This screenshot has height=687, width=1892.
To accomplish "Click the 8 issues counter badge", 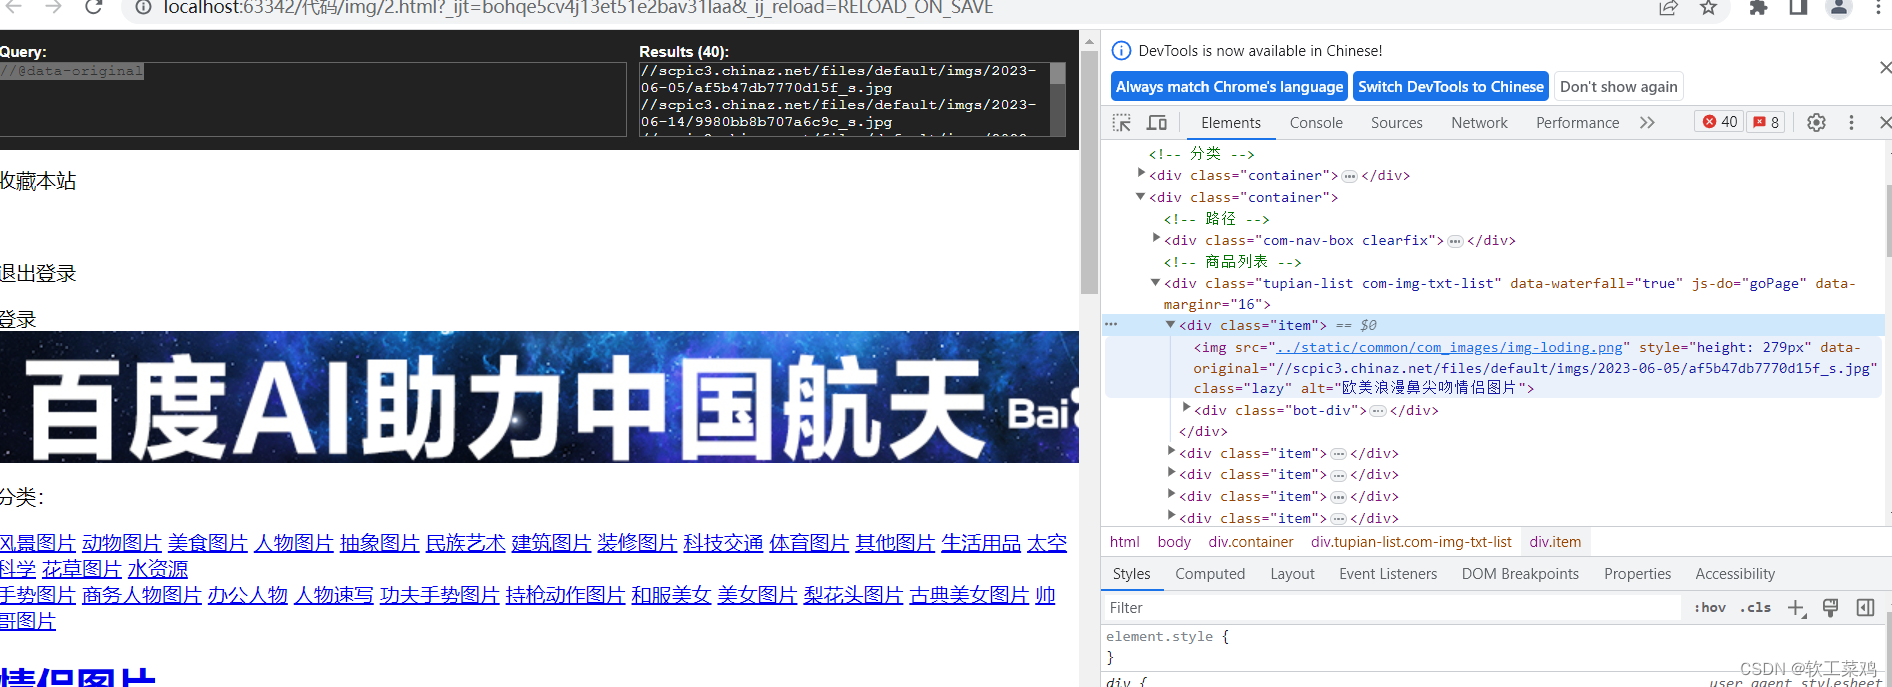I will coord(1766,122).
